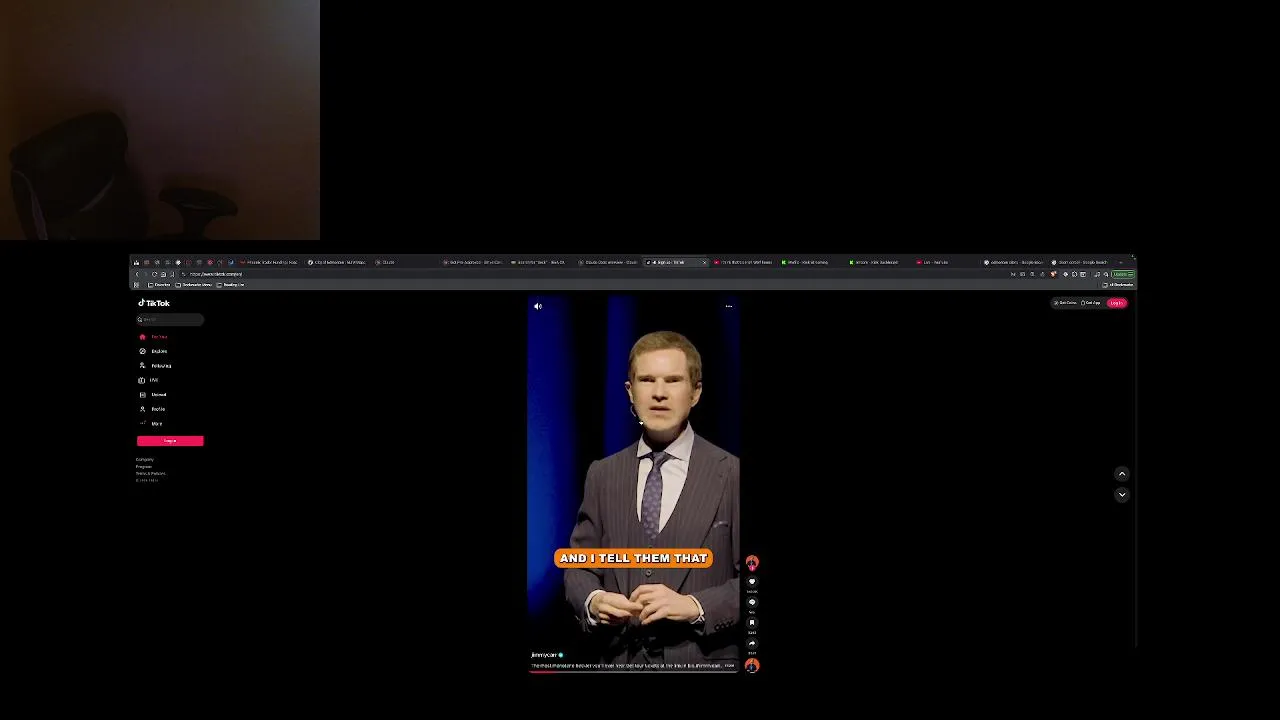Switch to the Google Search tab

(x=1082, y=262)
